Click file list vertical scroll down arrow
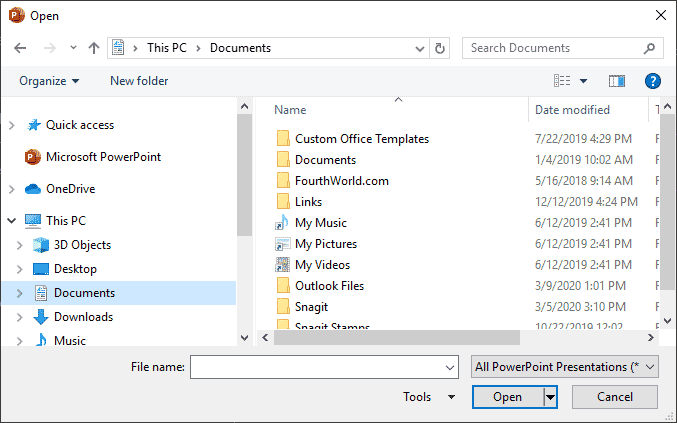677x423 pixels. (x=668, y=321)
